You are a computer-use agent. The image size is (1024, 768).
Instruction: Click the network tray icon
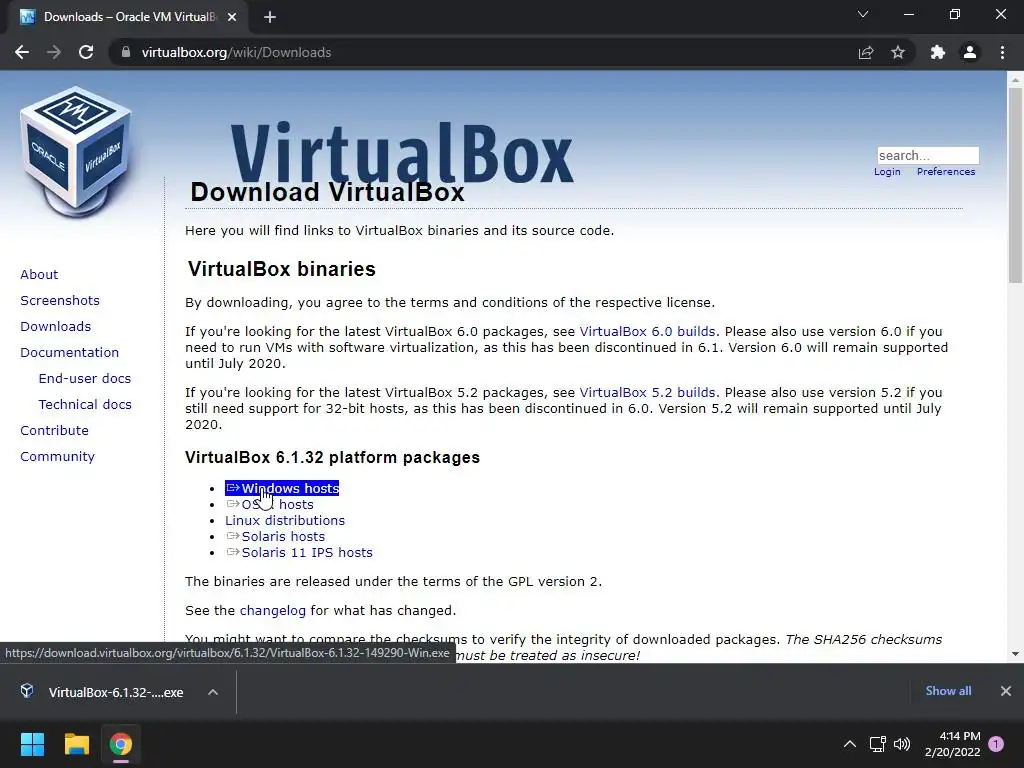877,744
